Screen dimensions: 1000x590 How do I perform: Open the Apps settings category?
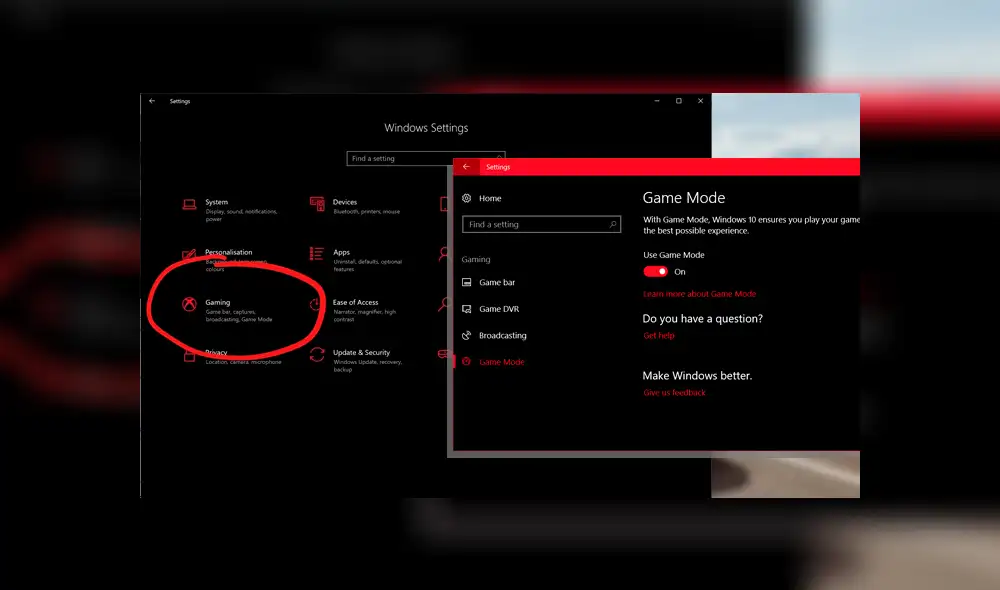point(342,253)
